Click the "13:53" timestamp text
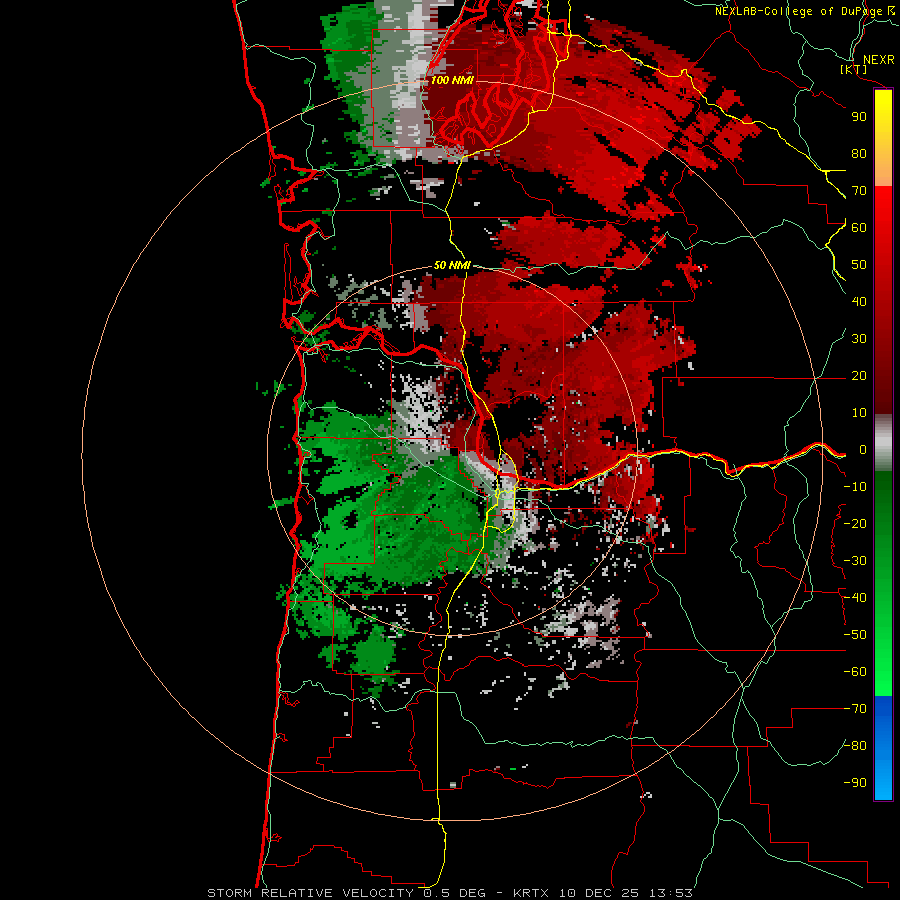The width and height of the screenshot is (900, 900). tap(670, 893)
